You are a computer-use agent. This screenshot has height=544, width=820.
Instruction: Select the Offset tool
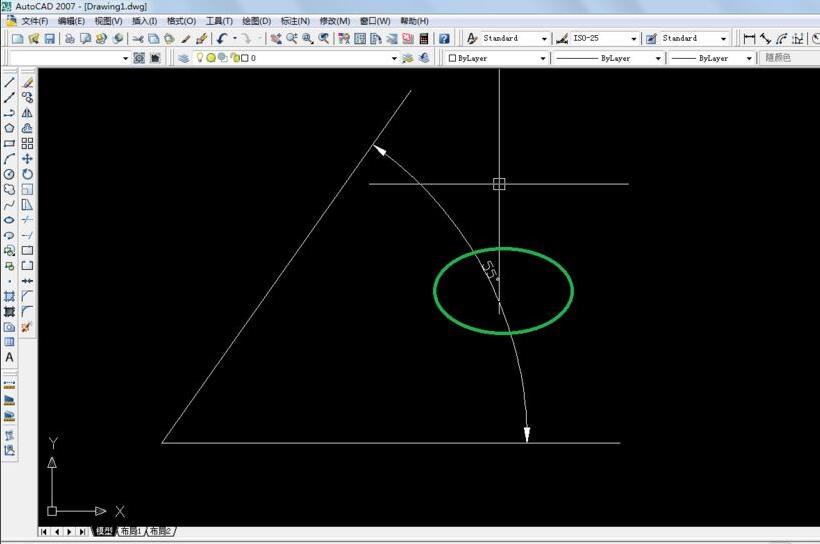coord(27,128)
